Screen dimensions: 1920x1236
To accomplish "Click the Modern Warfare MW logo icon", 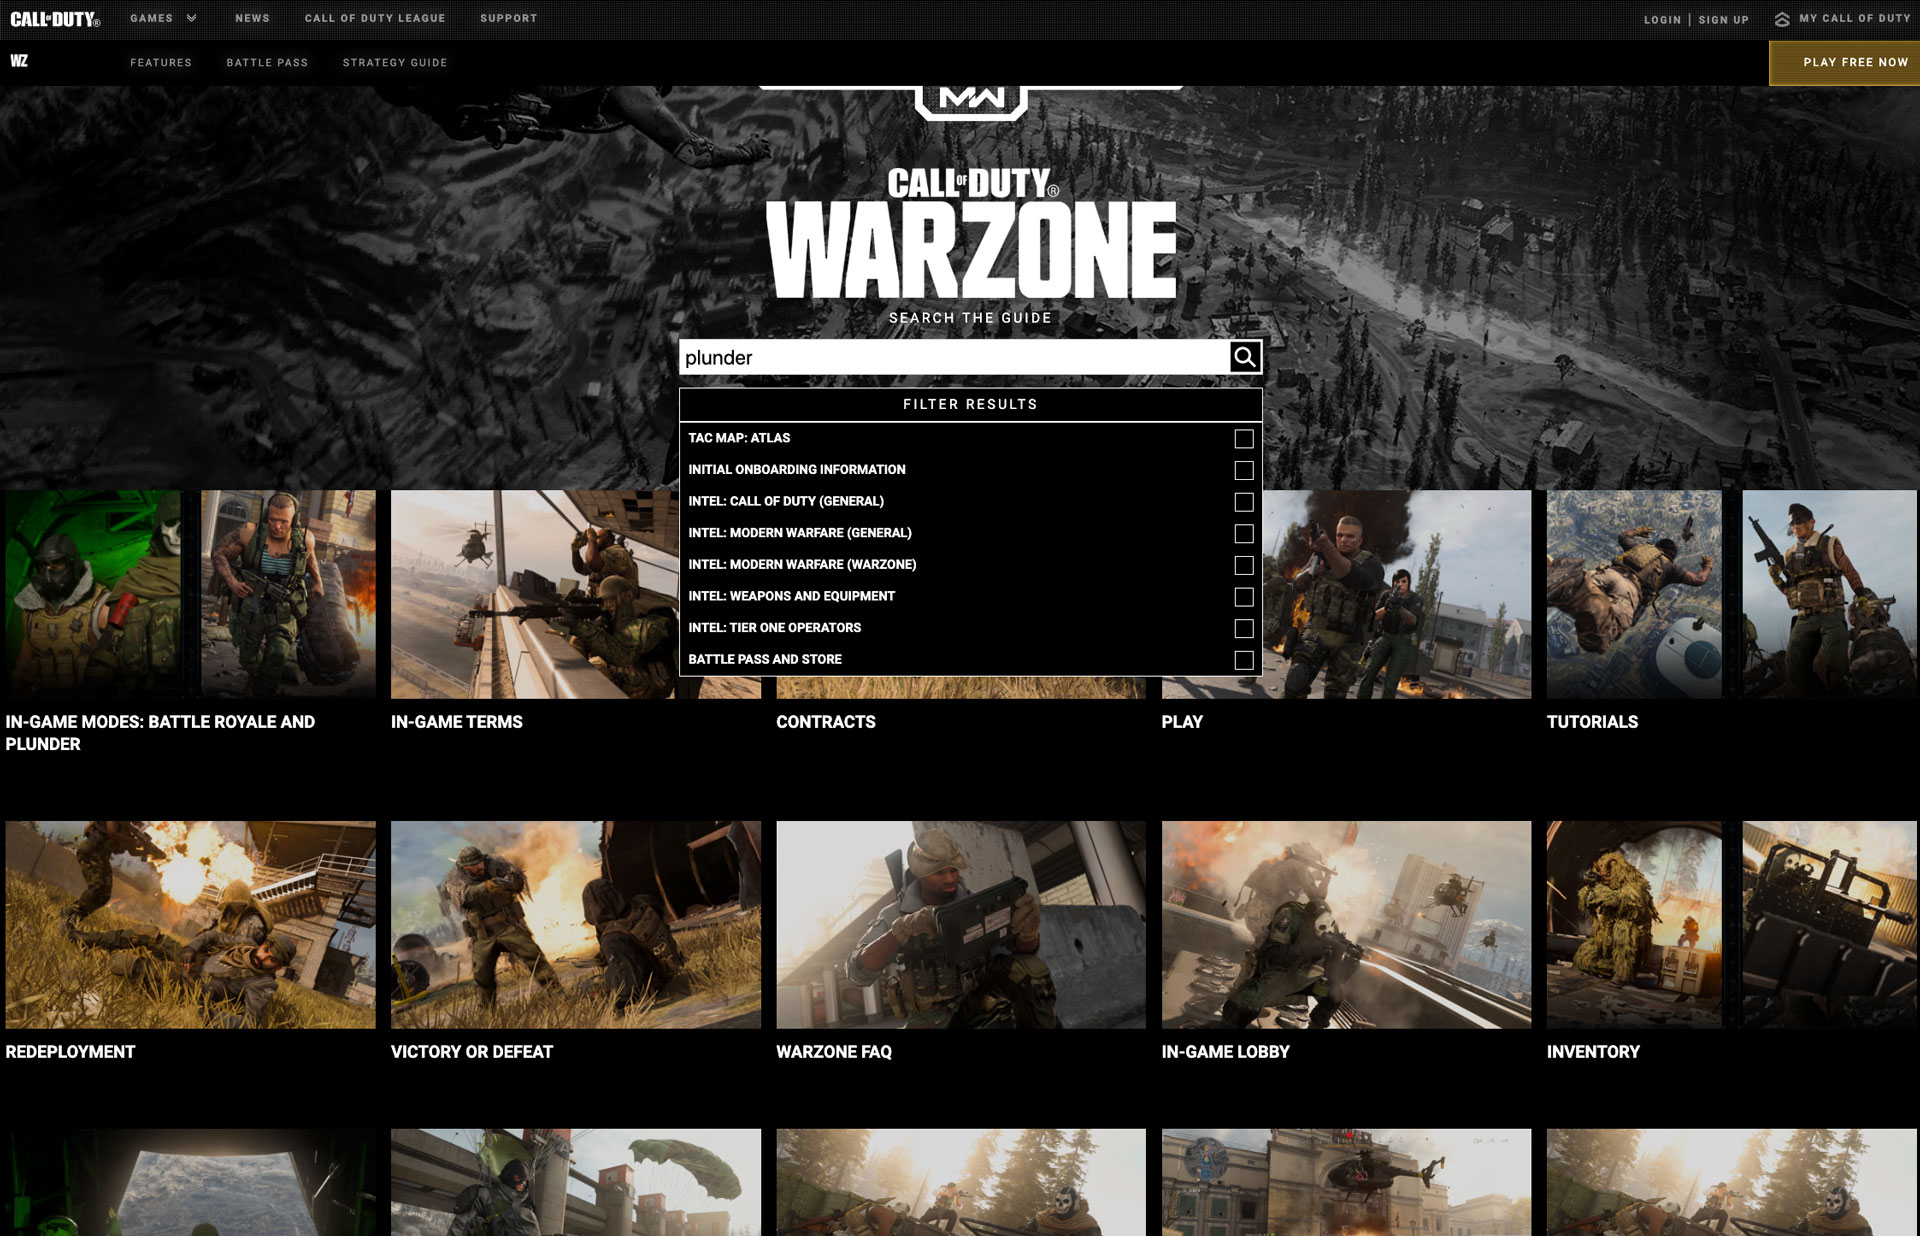I will (x=970, y=101).
